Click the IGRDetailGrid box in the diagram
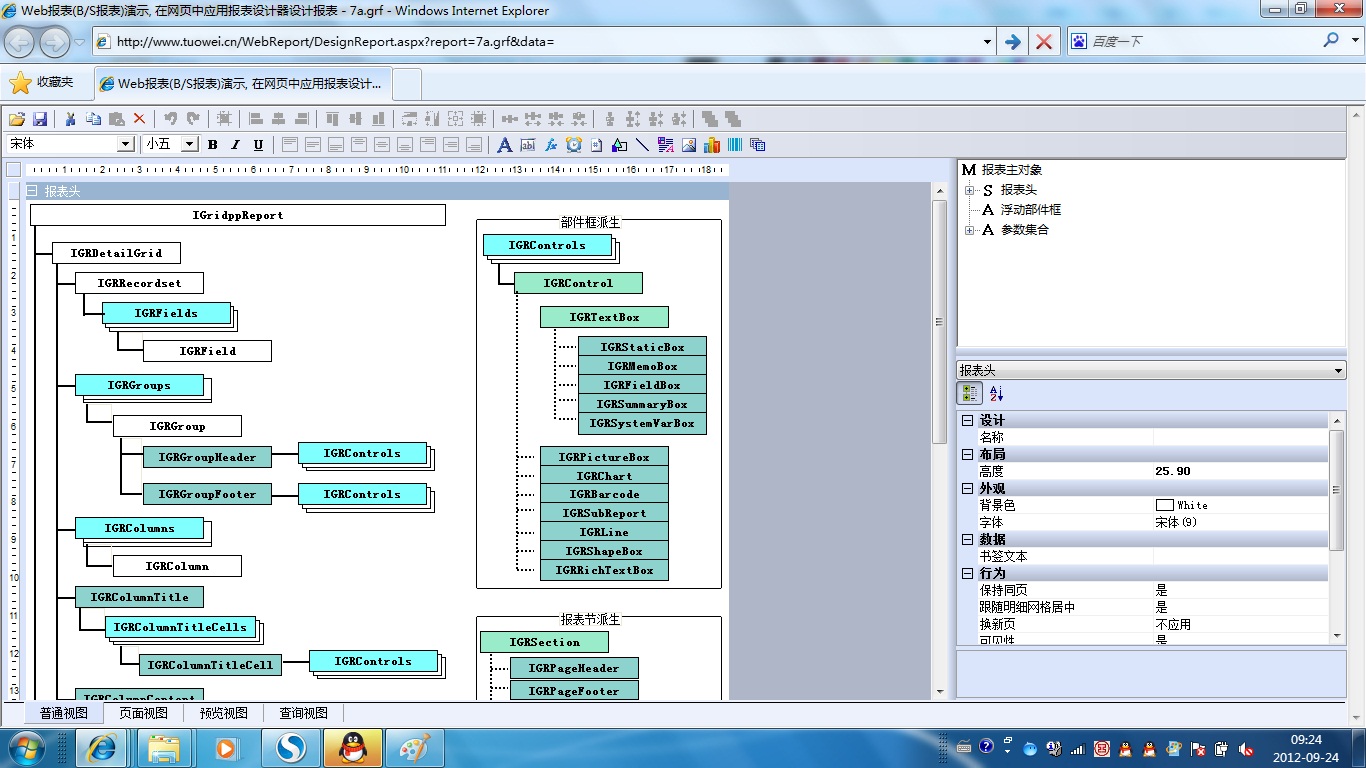 [x=116, y=253]
